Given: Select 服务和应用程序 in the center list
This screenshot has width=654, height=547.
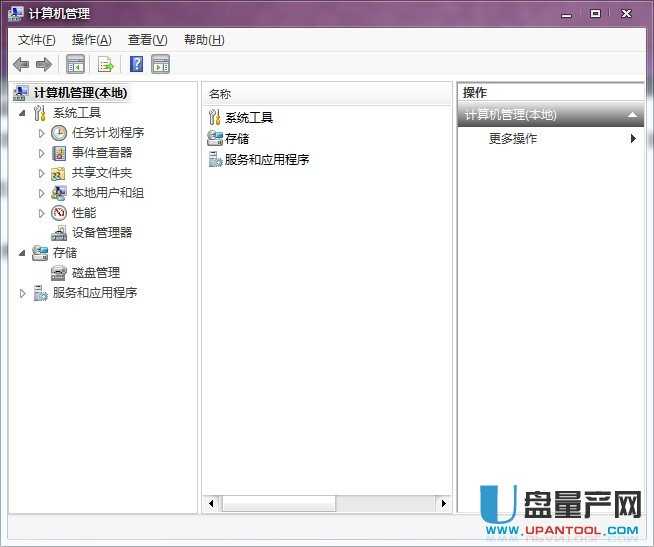Looking at the screenshot, I should pos(266,159).
